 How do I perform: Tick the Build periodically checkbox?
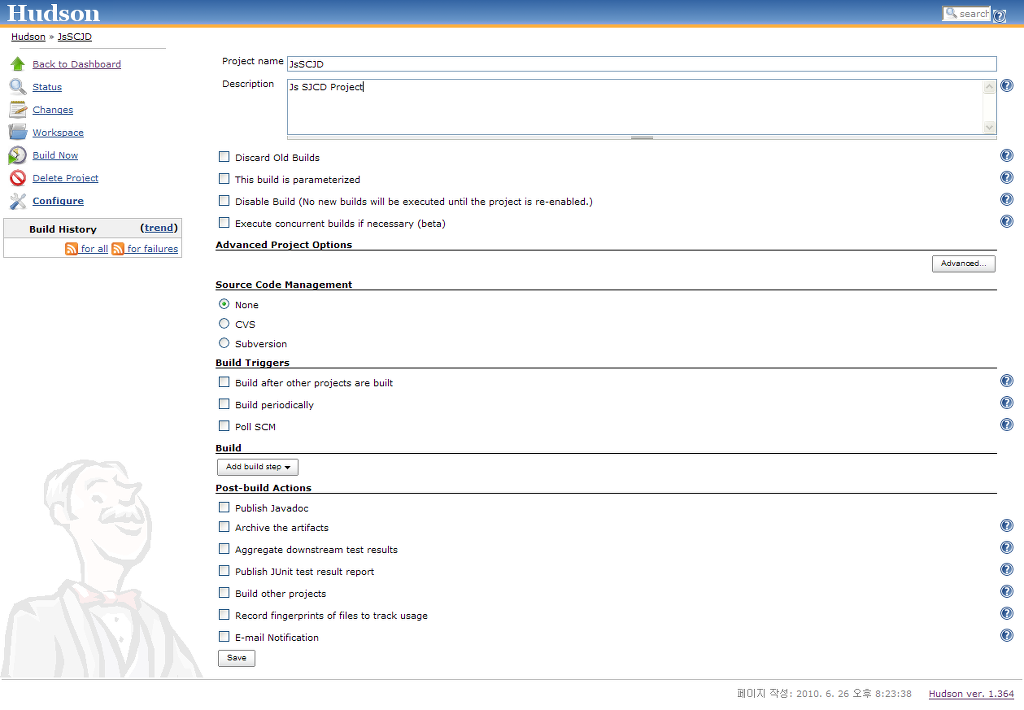pos(224,405)
